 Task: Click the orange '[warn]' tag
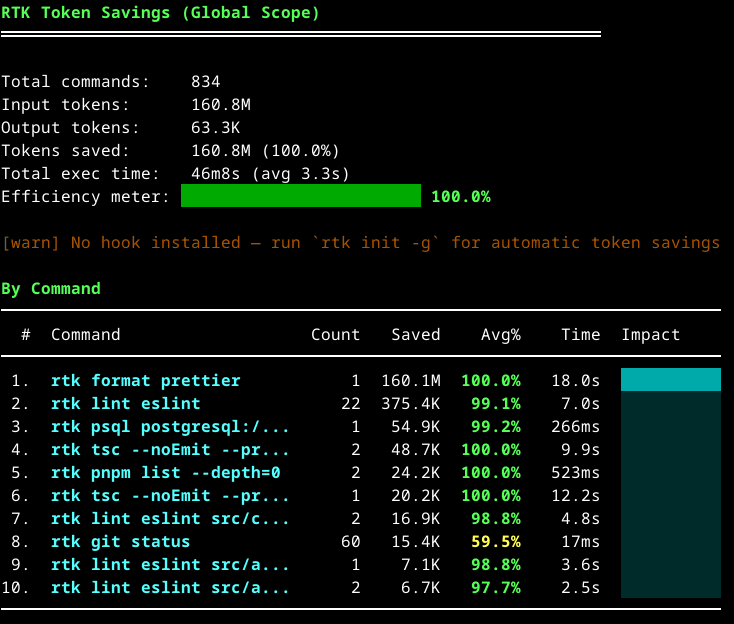[31, 243]
